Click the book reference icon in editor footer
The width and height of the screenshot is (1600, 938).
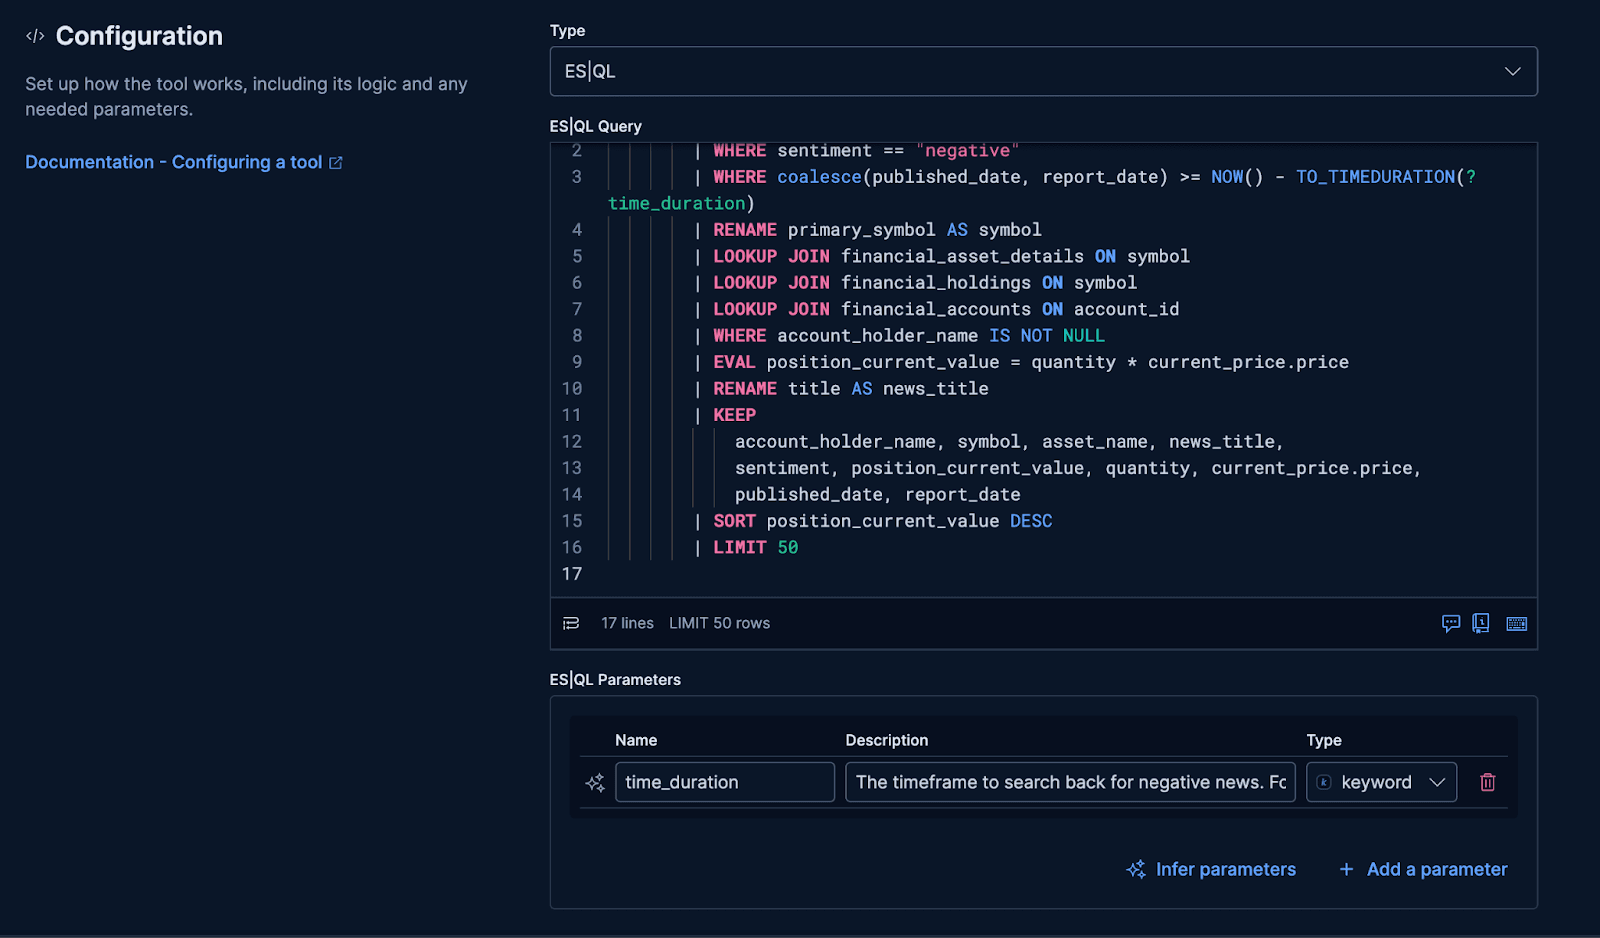(x=1481, y=623)
